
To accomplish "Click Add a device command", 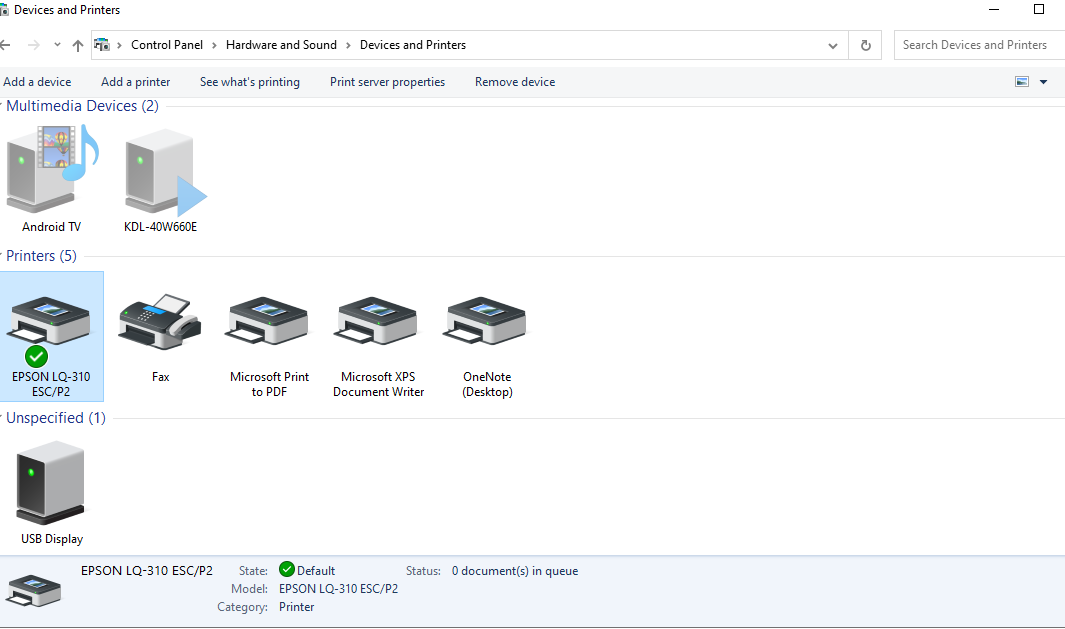I will [x=37, y=82].
